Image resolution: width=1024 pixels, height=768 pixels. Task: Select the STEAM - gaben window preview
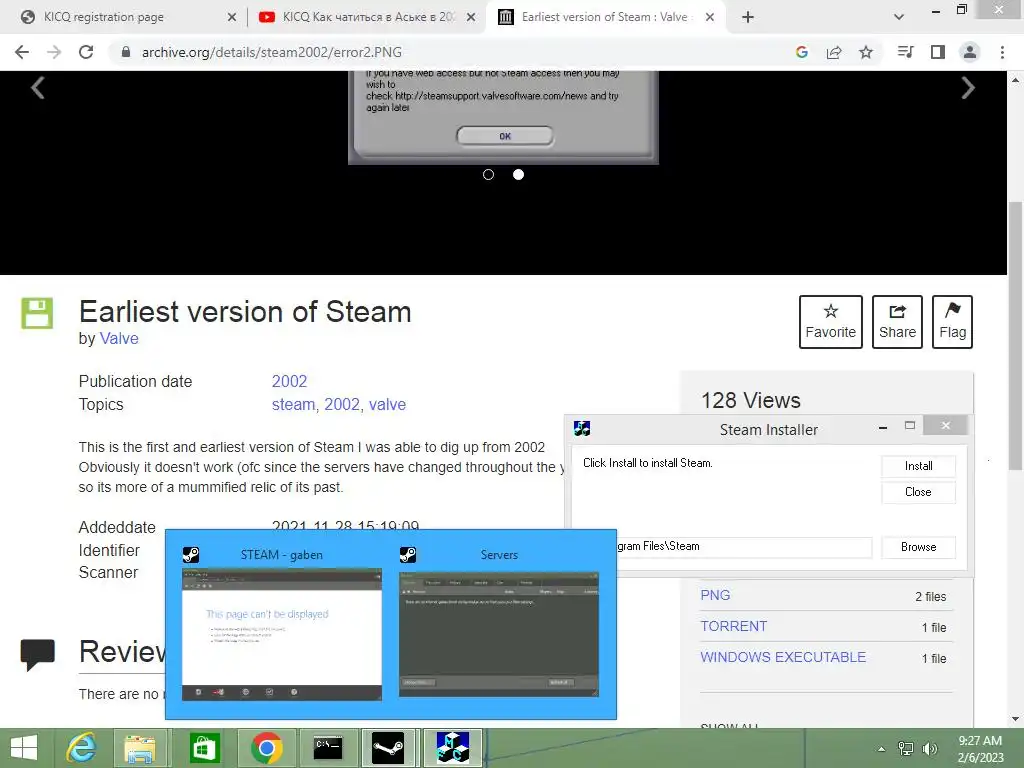point(281,623)
